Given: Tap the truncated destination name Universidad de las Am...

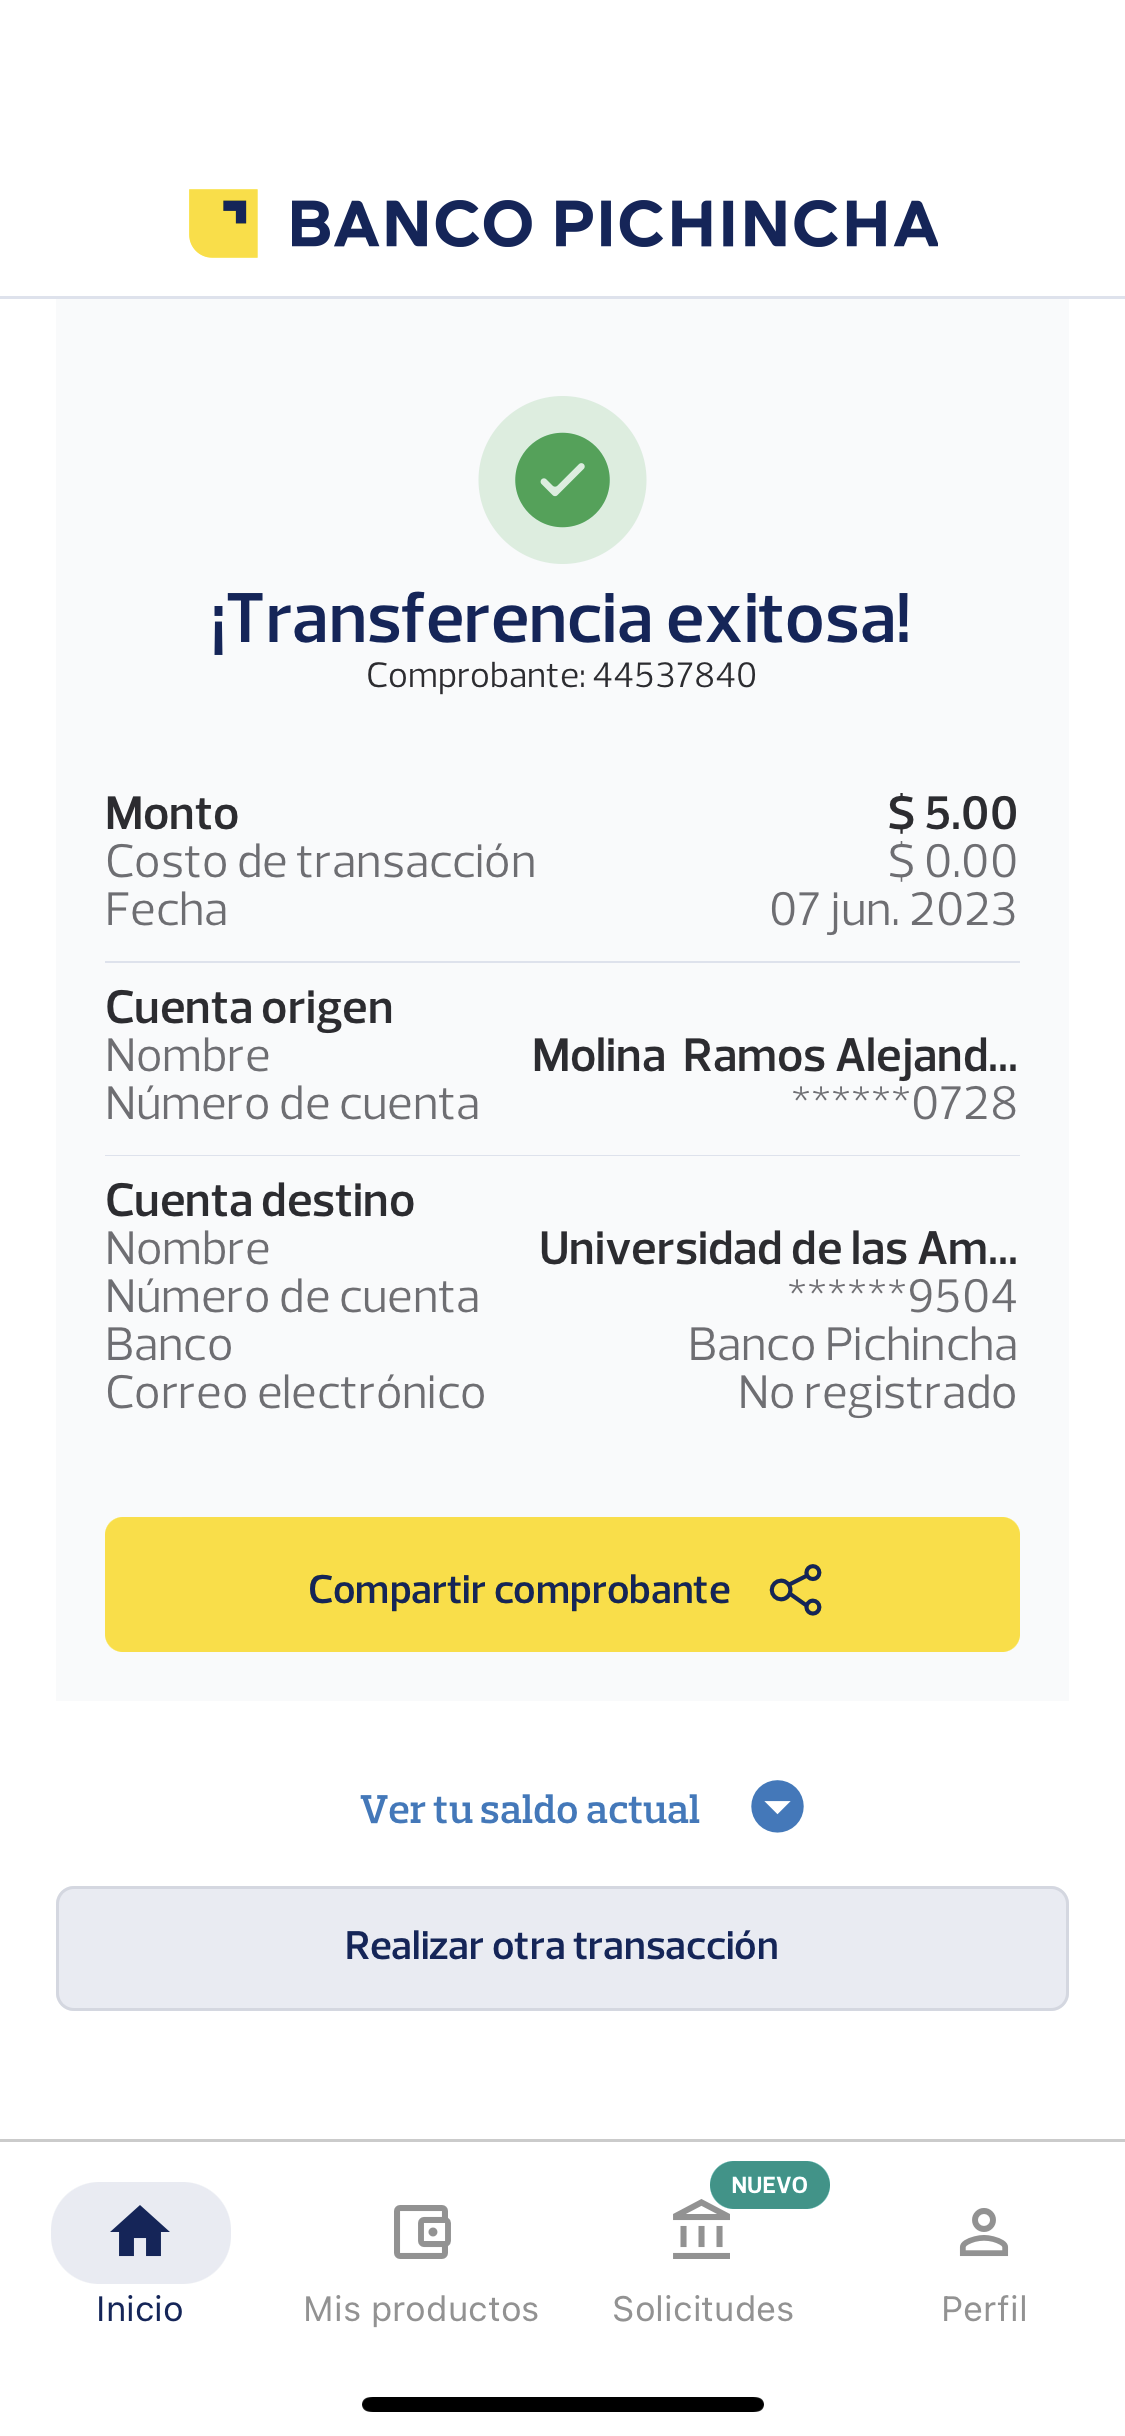Looking at the screenshot, I should point(778,1248).
